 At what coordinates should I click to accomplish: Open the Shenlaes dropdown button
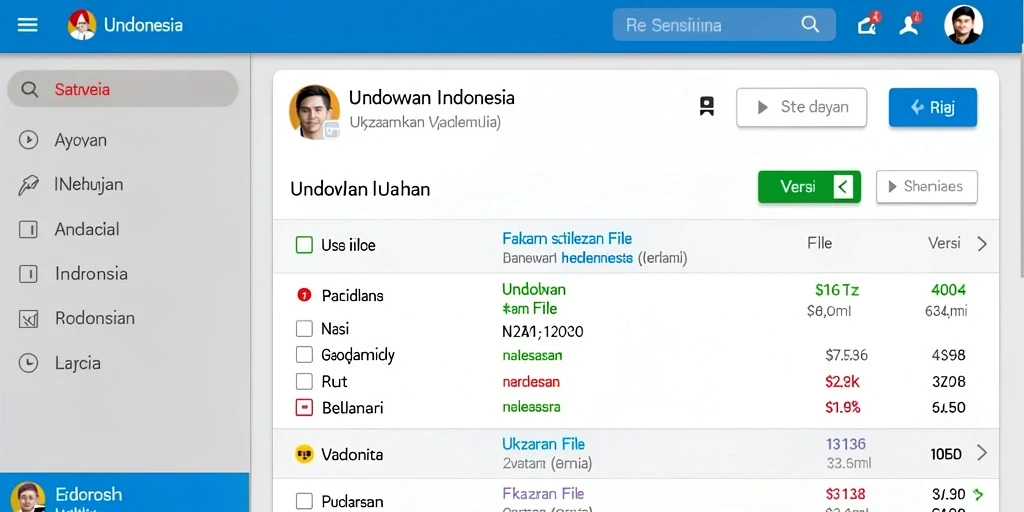pos(927,187)
